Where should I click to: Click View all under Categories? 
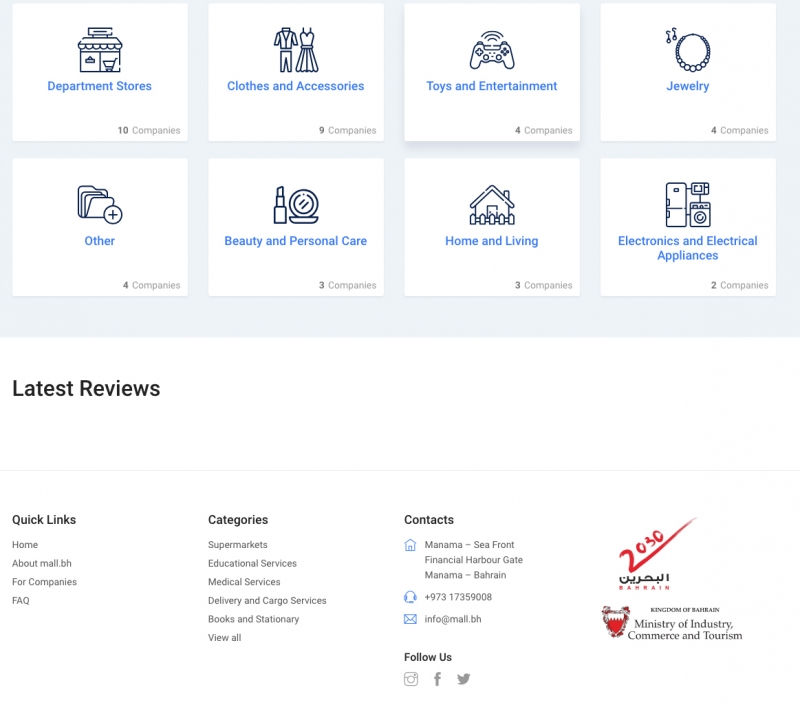tap(224, 638)
